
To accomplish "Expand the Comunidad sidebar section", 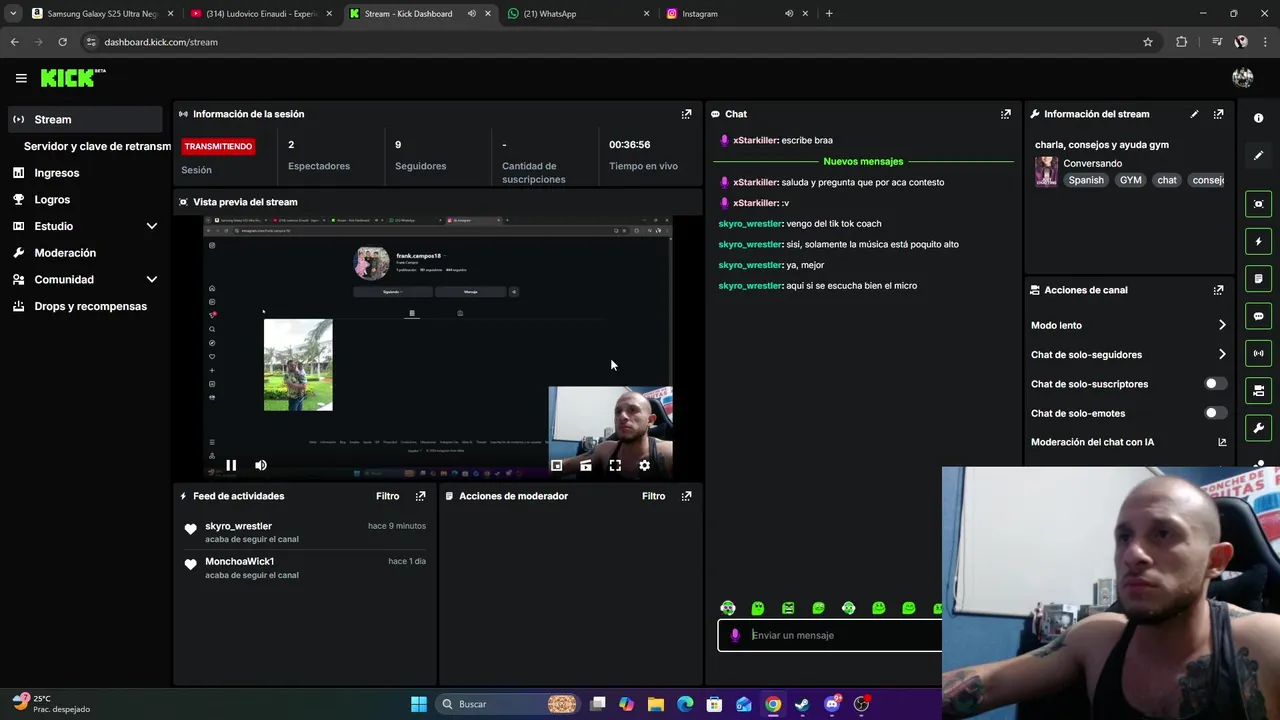I will click(x=152, y=280).
